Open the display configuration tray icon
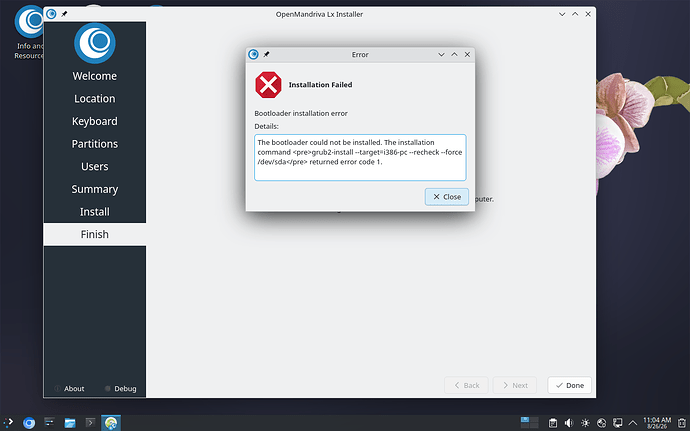Screen dimensions: 690x431 617,423
